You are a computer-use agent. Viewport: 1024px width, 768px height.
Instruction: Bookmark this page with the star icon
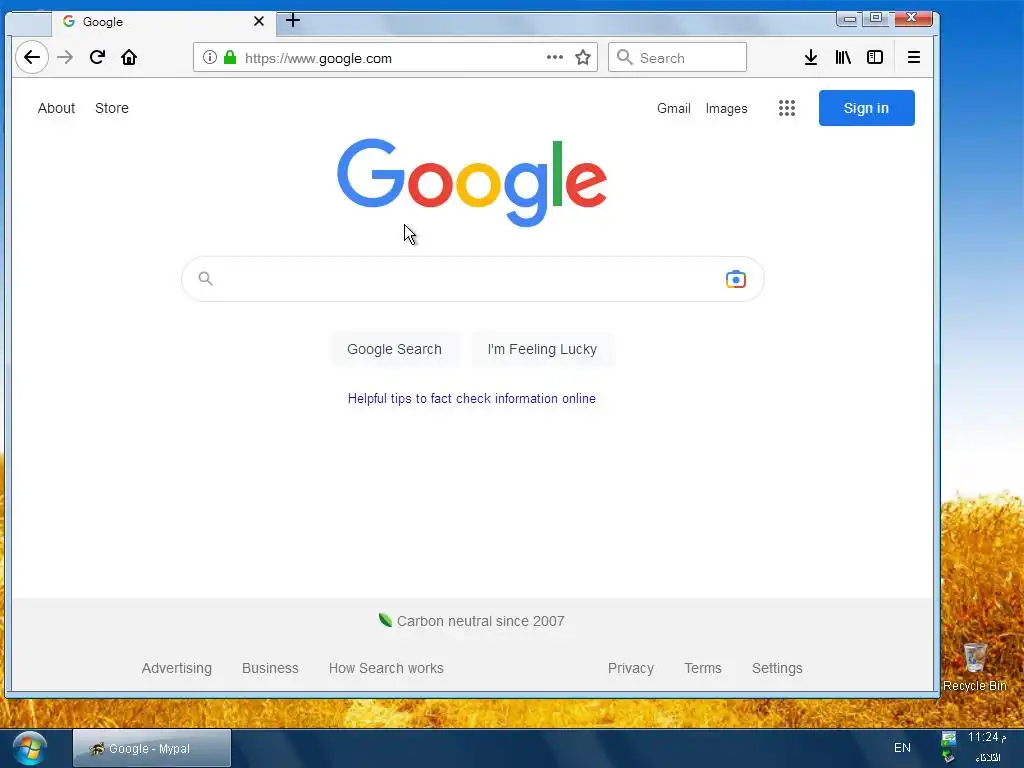[583, 57]
